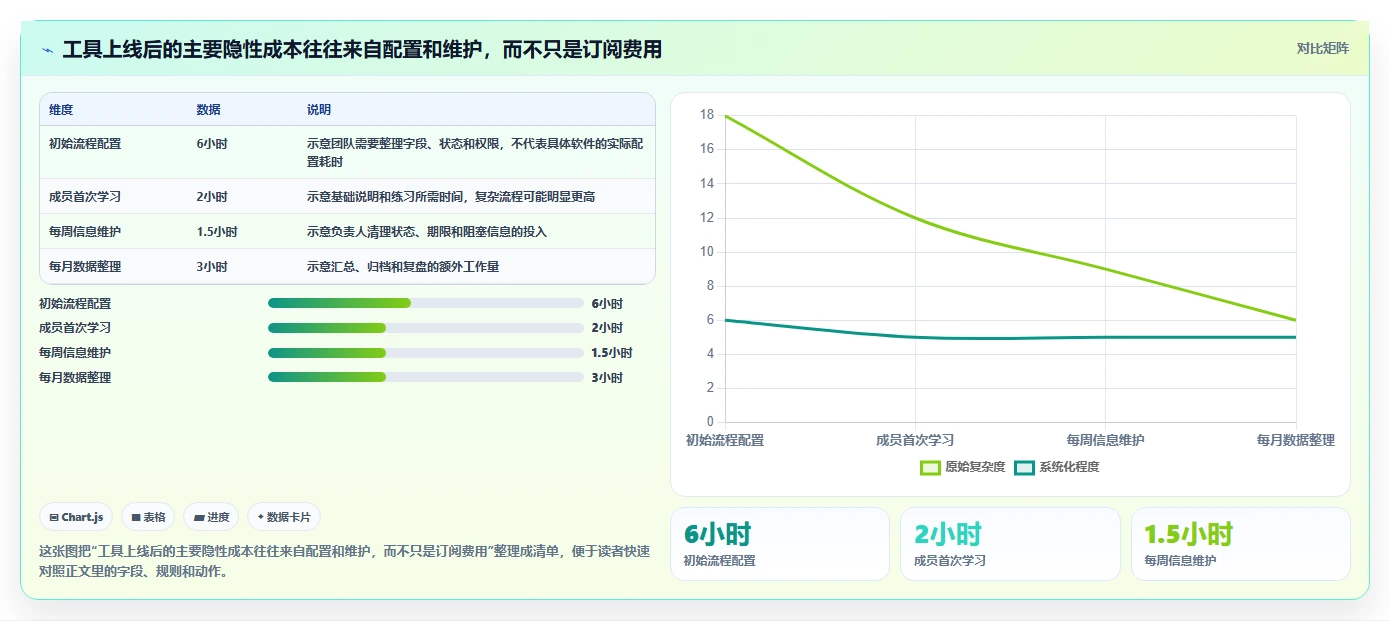Select the 初始流程配置 cell in the table

(x=85, y=144)
